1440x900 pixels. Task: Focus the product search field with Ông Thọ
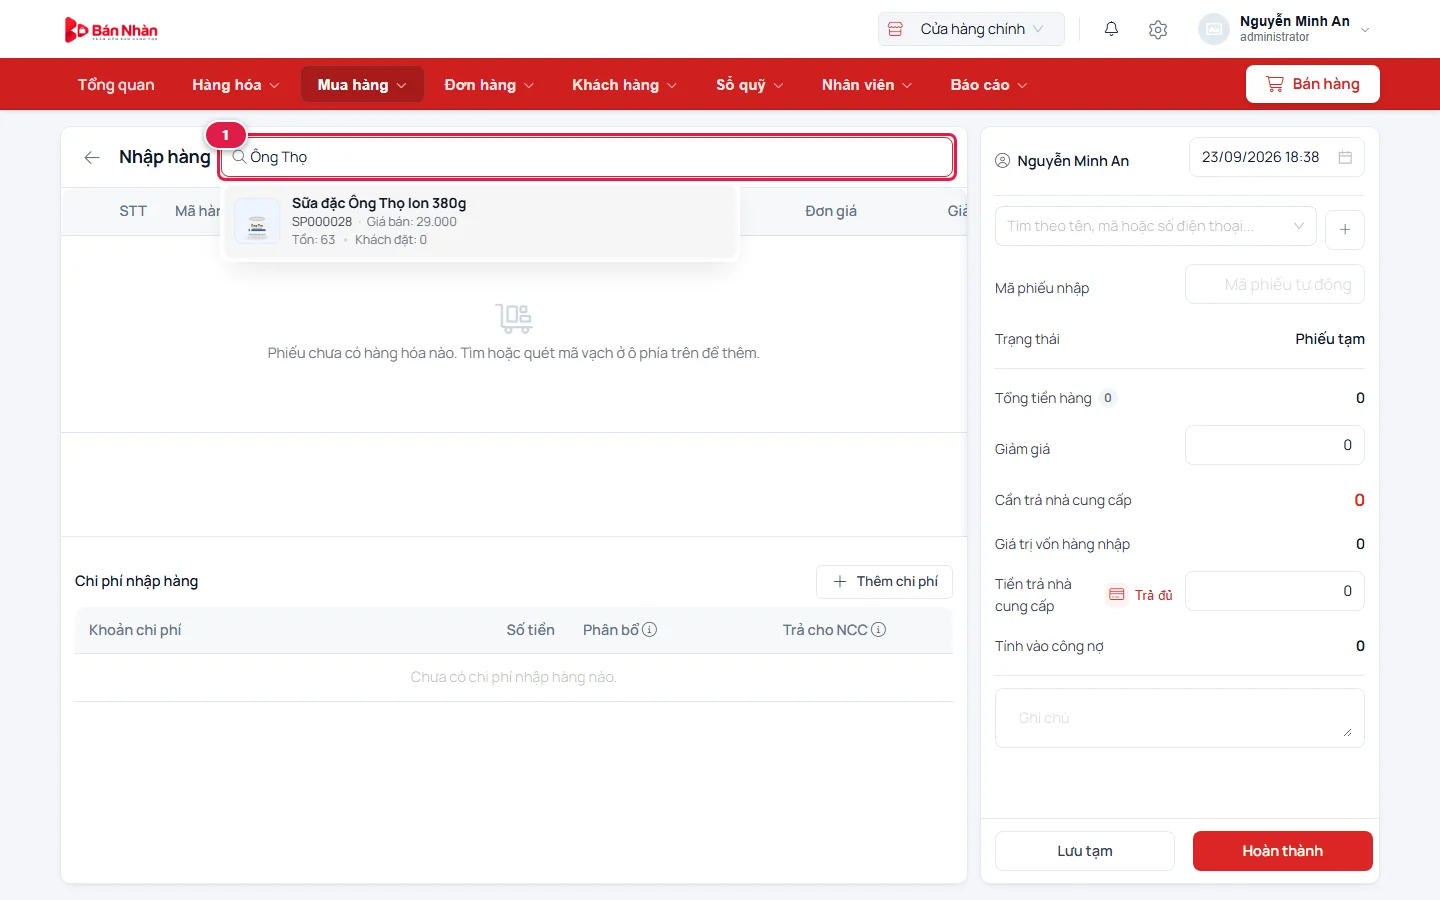(588, 157)
